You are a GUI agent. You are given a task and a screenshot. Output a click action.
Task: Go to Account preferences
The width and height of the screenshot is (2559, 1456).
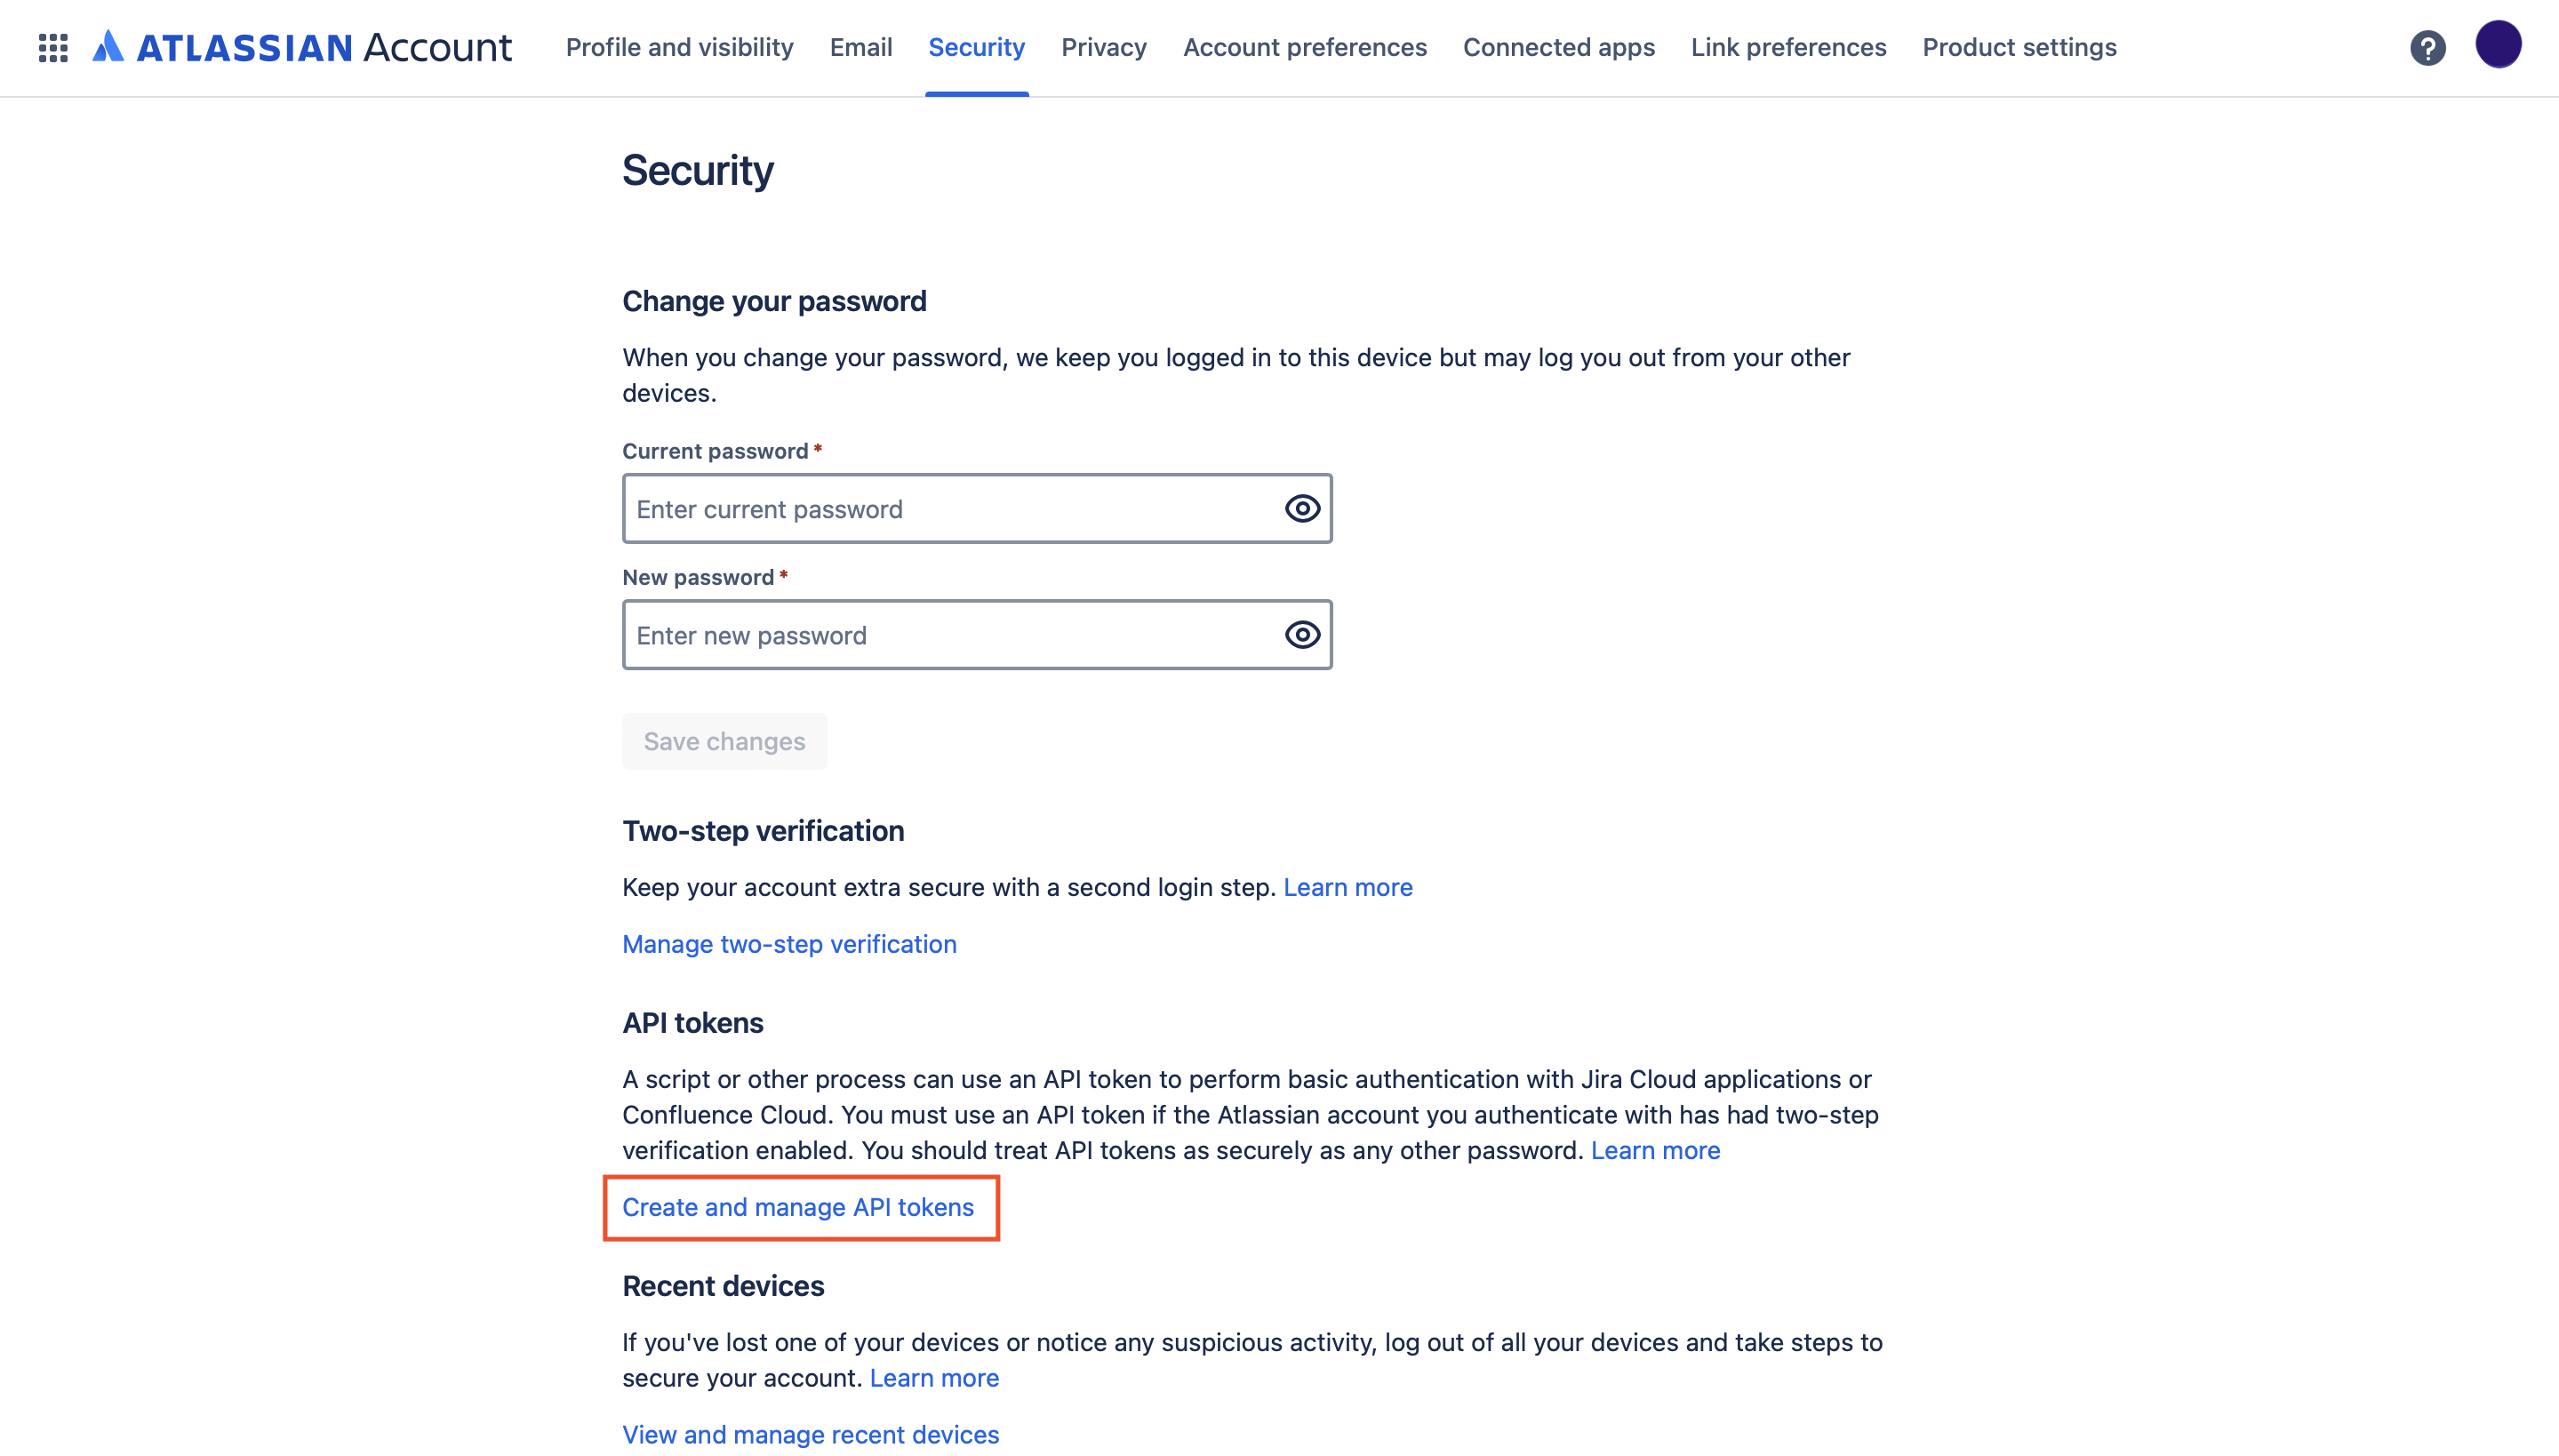pos(1304,47)
